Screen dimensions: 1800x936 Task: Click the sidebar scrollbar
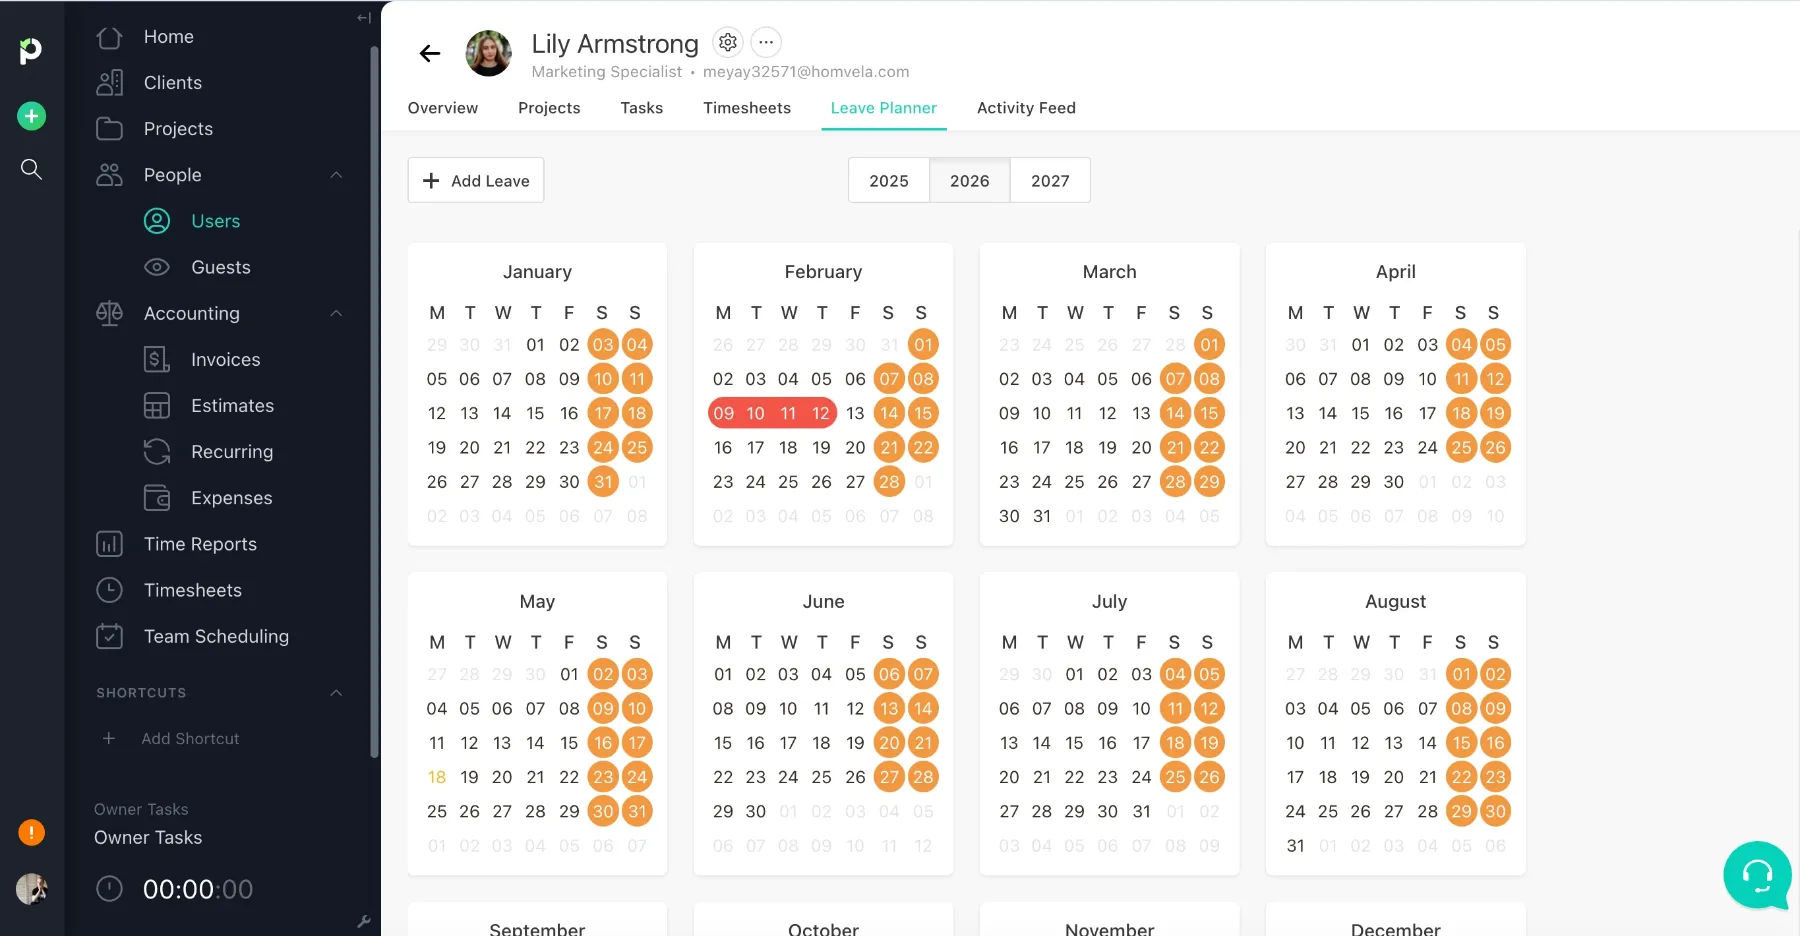coord(374,400)
